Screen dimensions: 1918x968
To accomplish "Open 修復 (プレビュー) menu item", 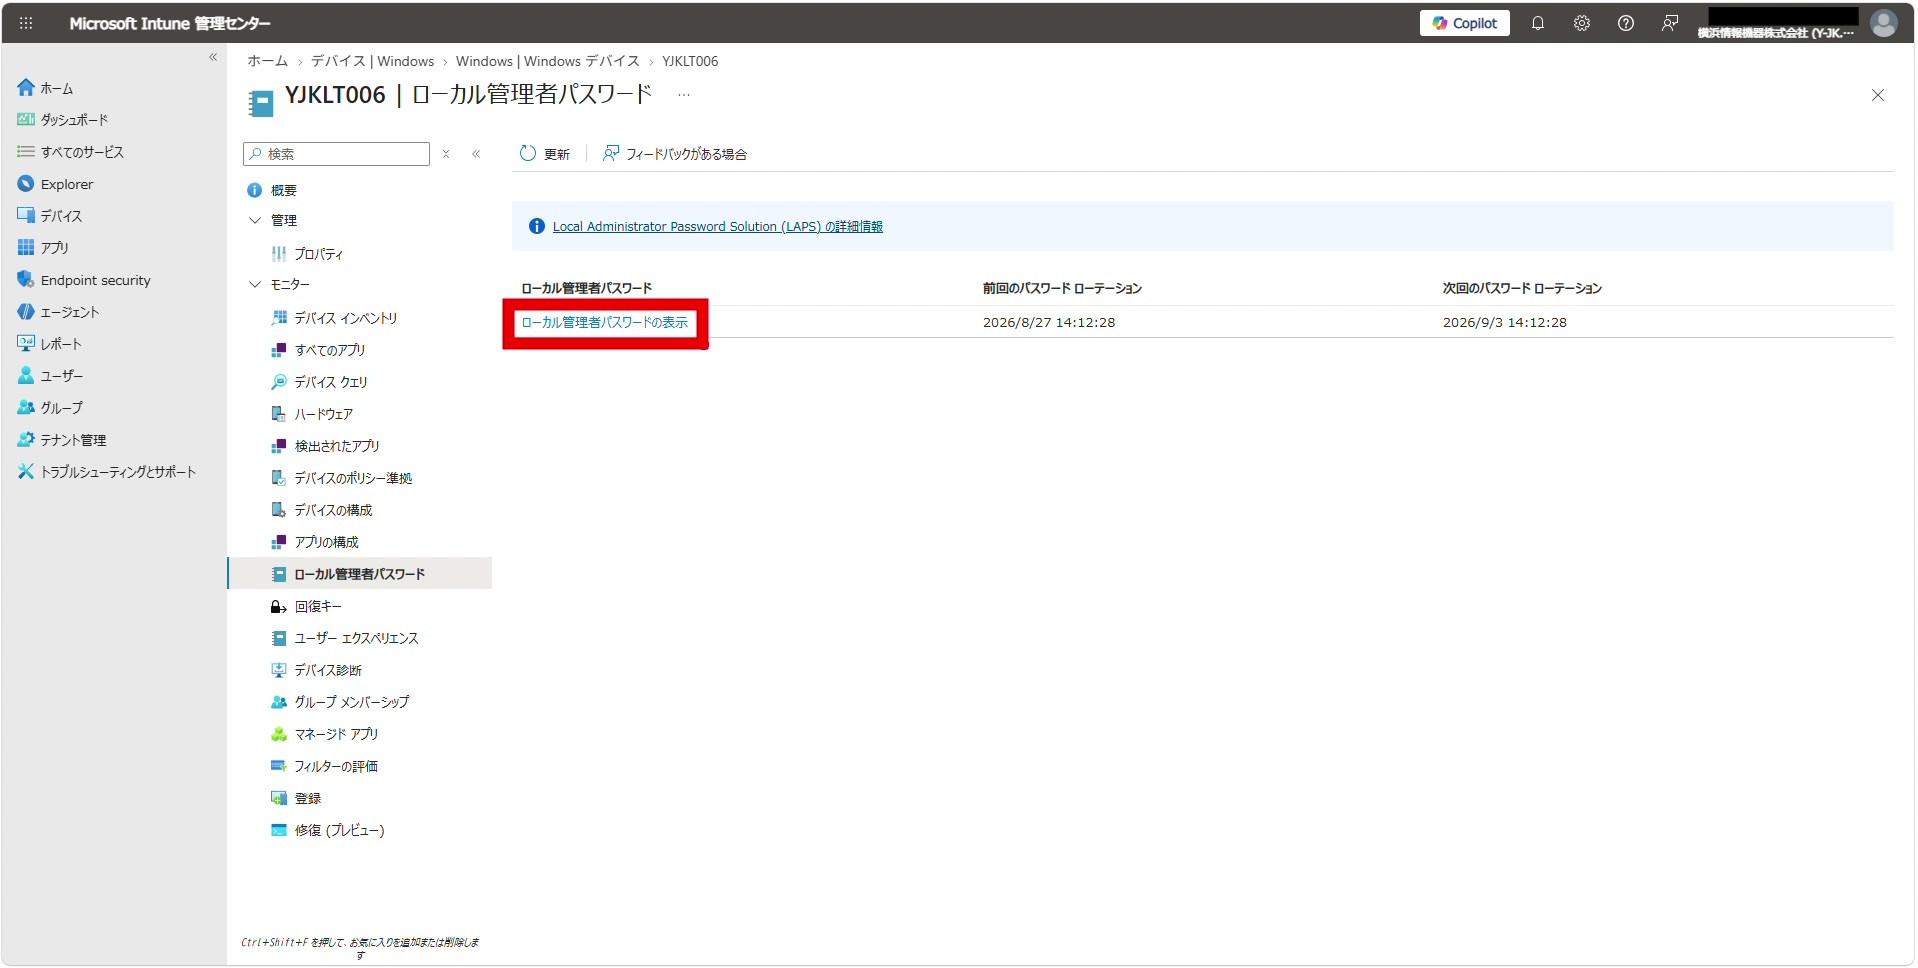I will [x=339, y=830].
